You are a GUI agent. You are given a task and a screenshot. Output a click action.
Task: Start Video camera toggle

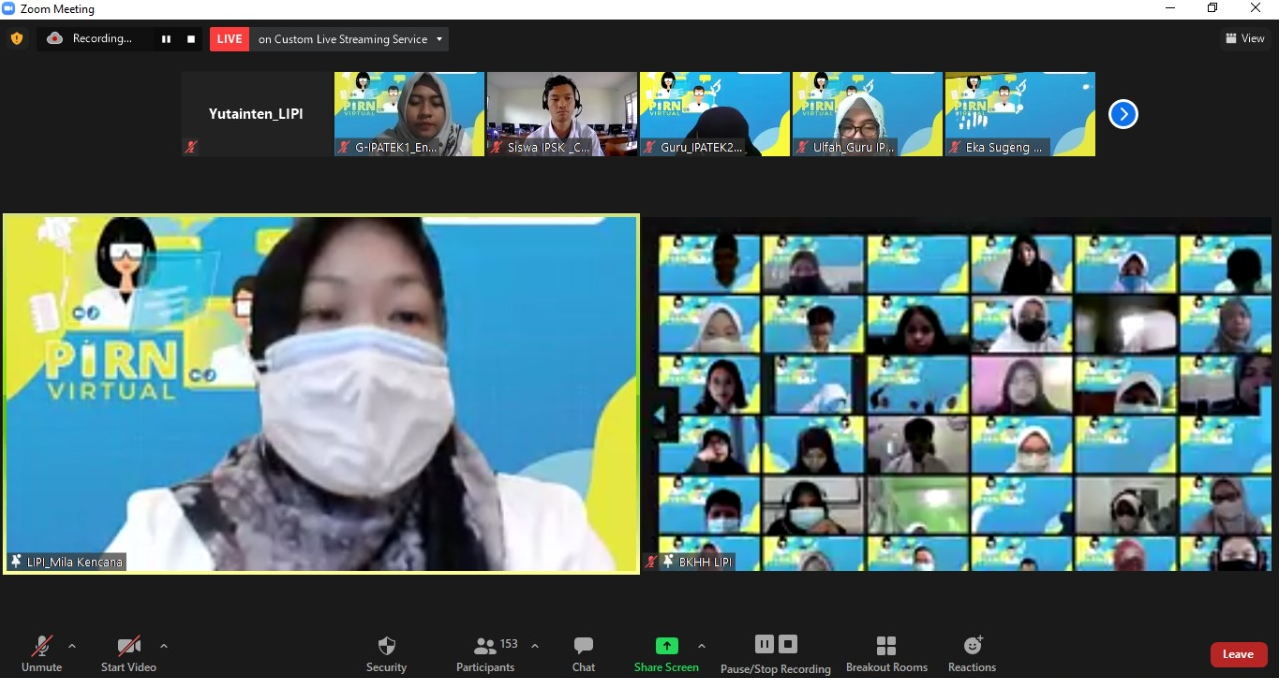click(128, 653)
